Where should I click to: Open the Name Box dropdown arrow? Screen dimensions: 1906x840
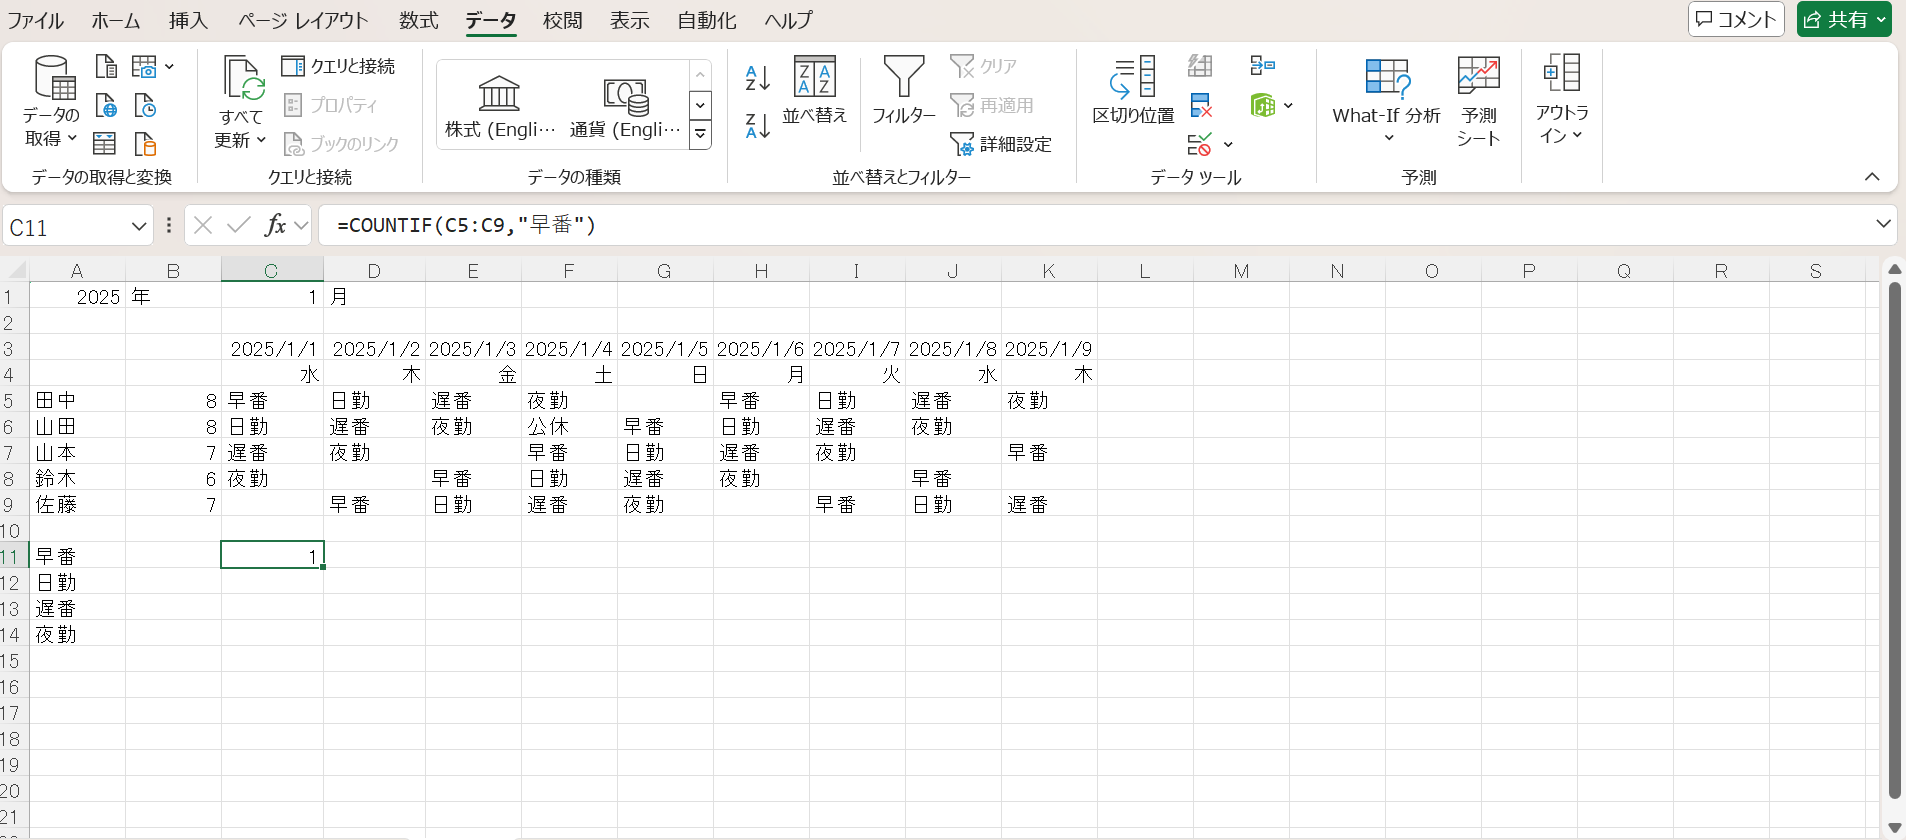point(138,227)
